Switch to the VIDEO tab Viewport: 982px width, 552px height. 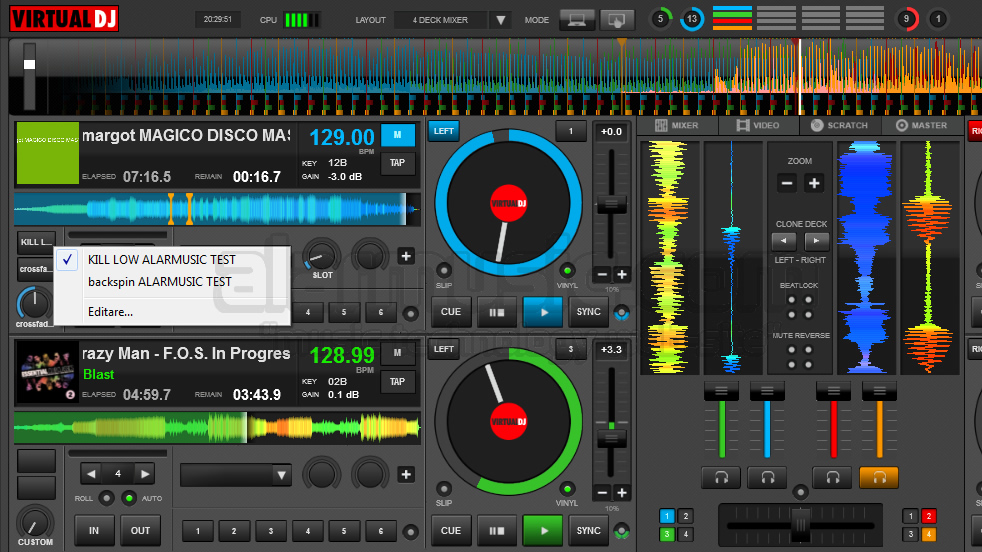(758, 125)
